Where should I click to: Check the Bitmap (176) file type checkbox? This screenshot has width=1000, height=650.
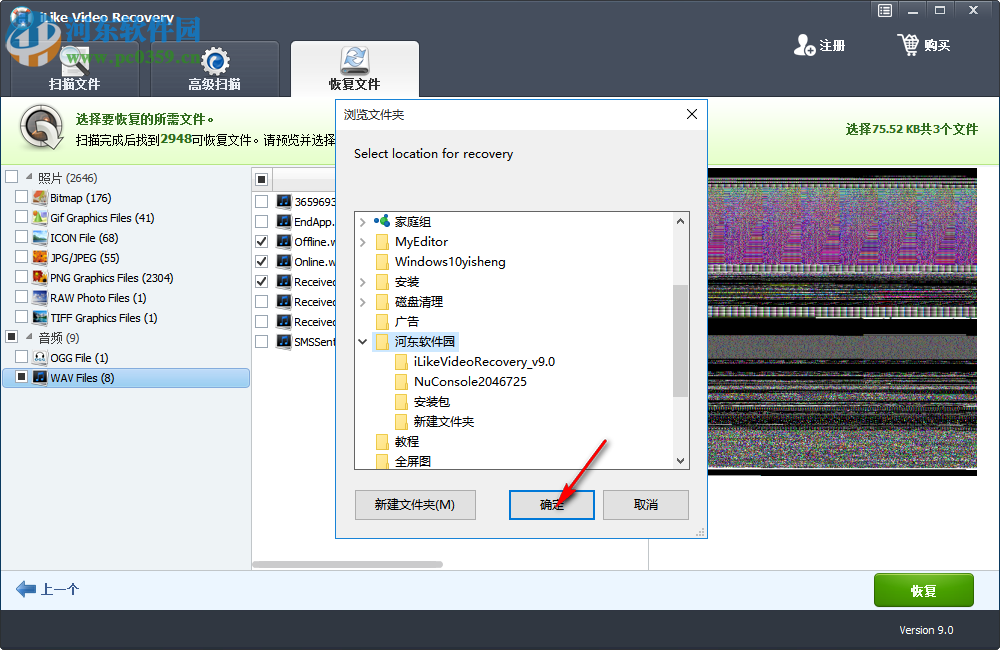(20, 197)
